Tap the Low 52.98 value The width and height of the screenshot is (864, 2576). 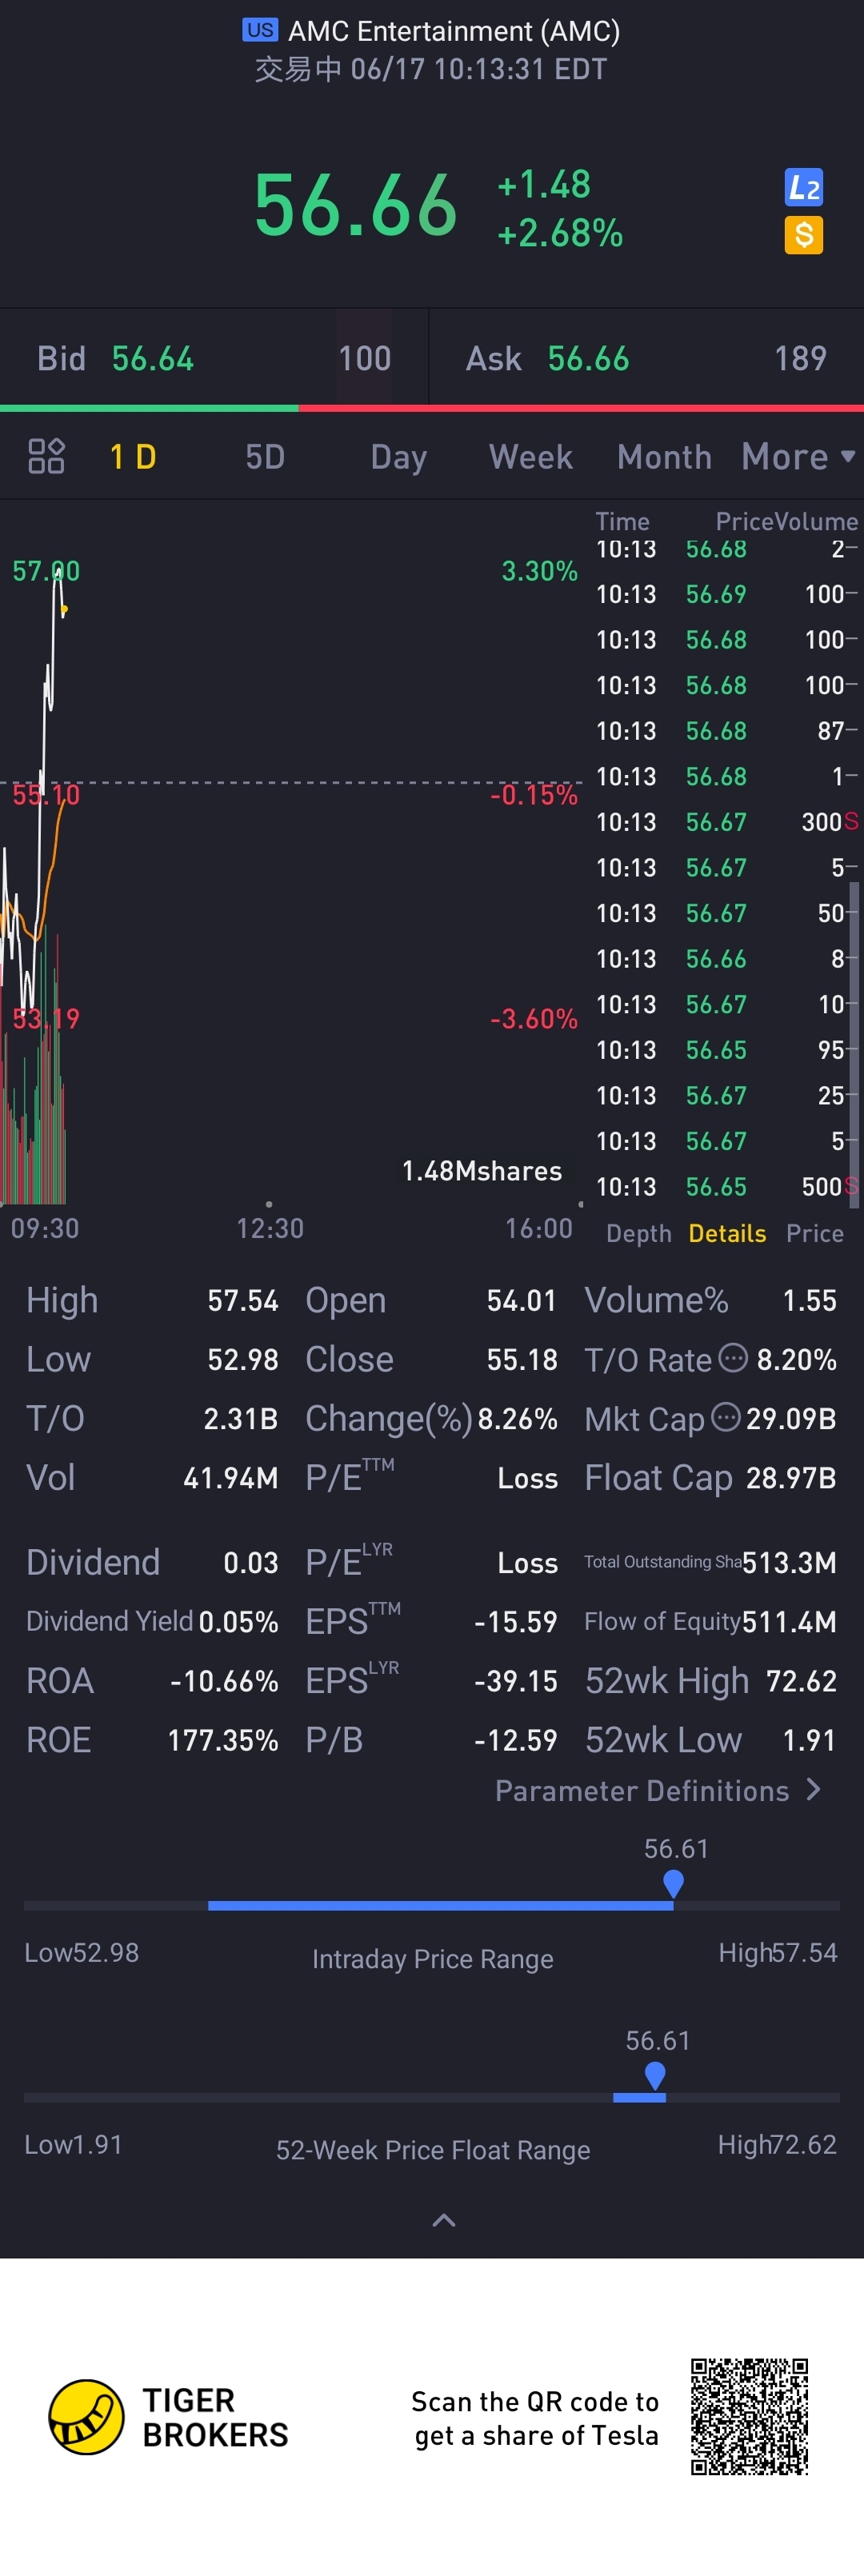click(243, 1359)
